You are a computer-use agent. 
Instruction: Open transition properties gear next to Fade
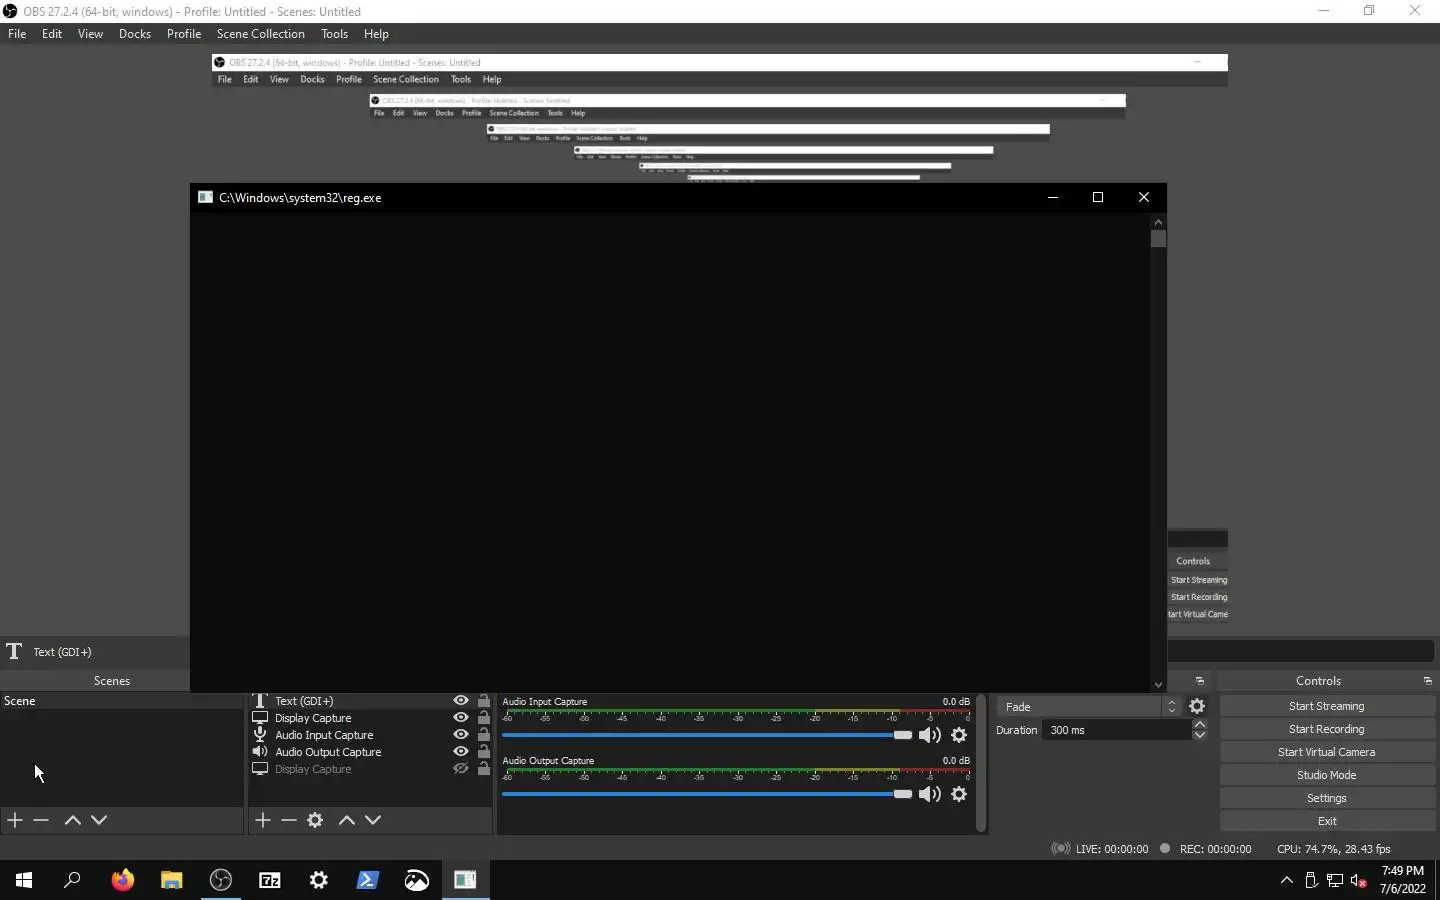1197,706
